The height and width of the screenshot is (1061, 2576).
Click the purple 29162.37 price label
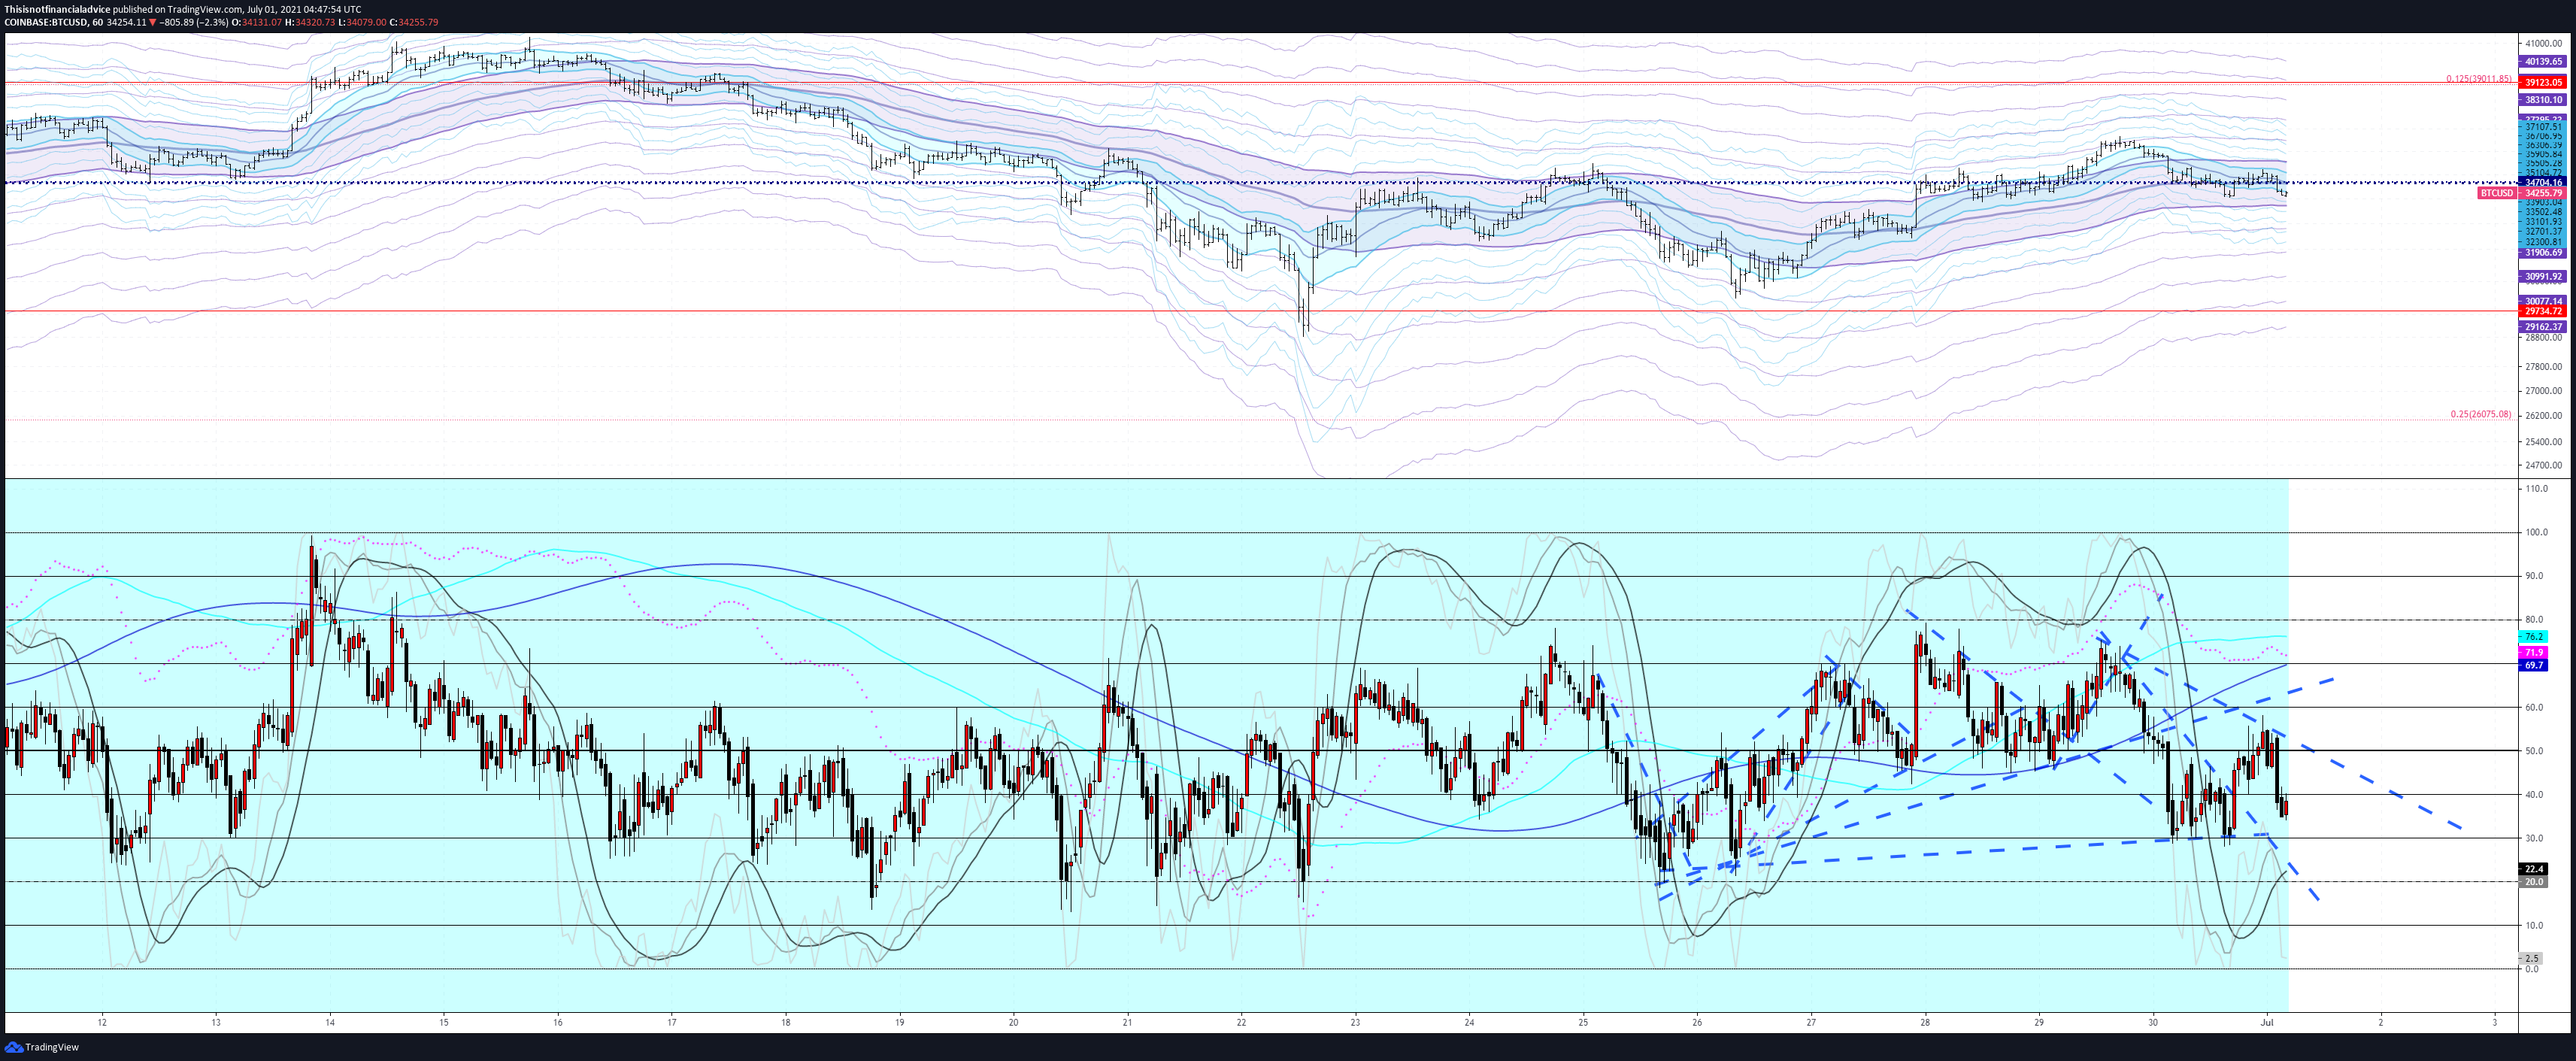pyautogui.click(x=2543, y=327)
